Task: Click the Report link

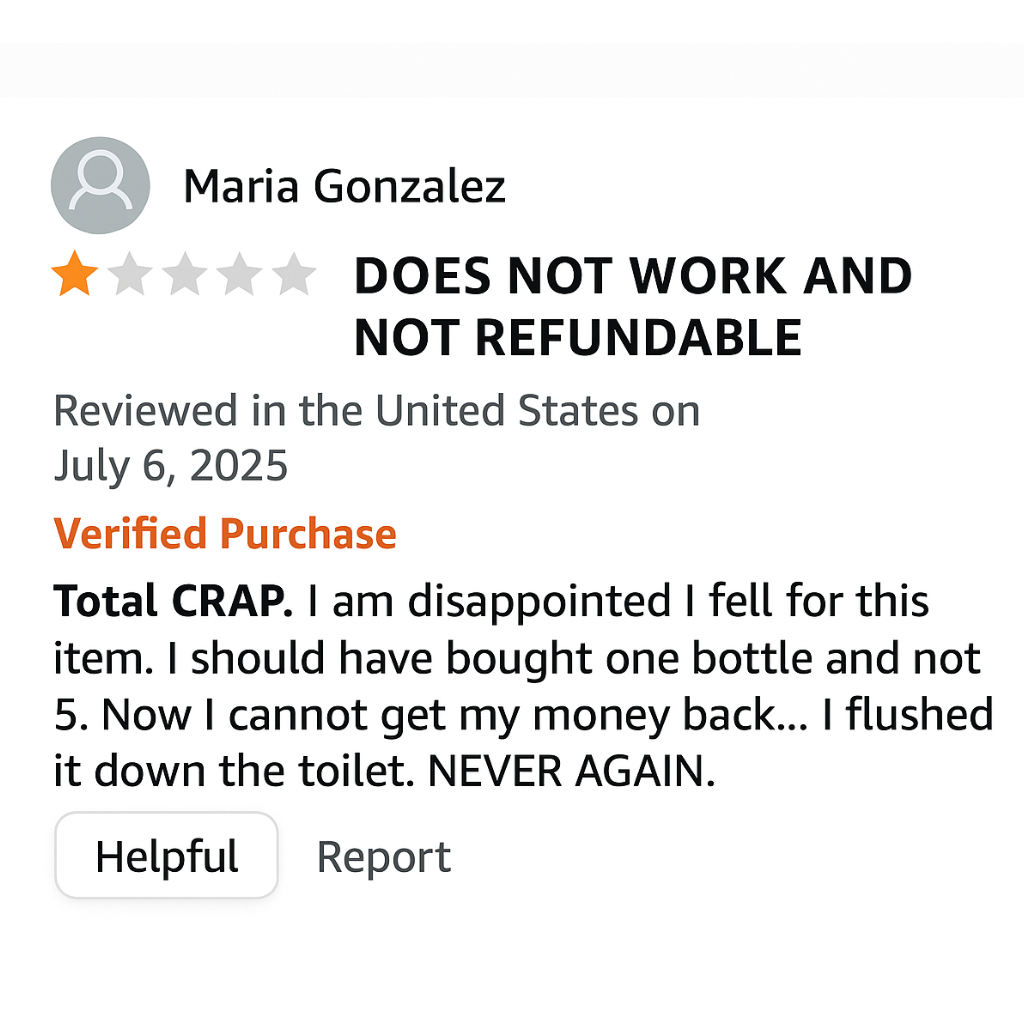Action: (383, 857)
